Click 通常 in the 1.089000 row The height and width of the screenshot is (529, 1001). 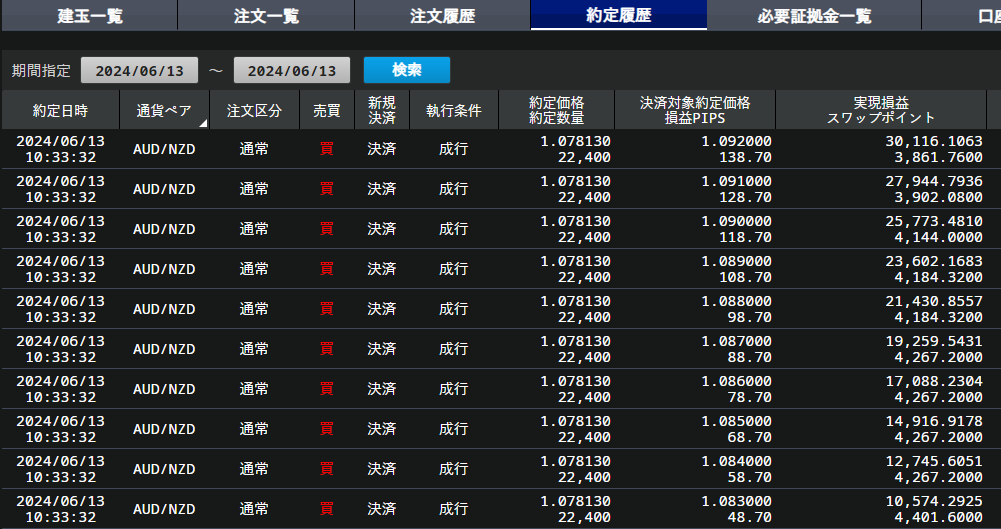click(x=254, y=269)
